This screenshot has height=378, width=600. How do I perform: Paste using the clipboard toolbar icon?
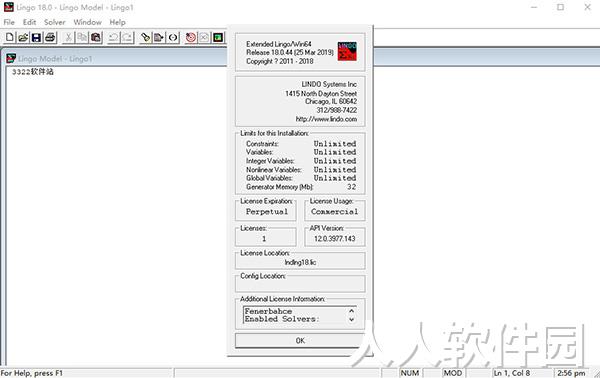point(96,37)
